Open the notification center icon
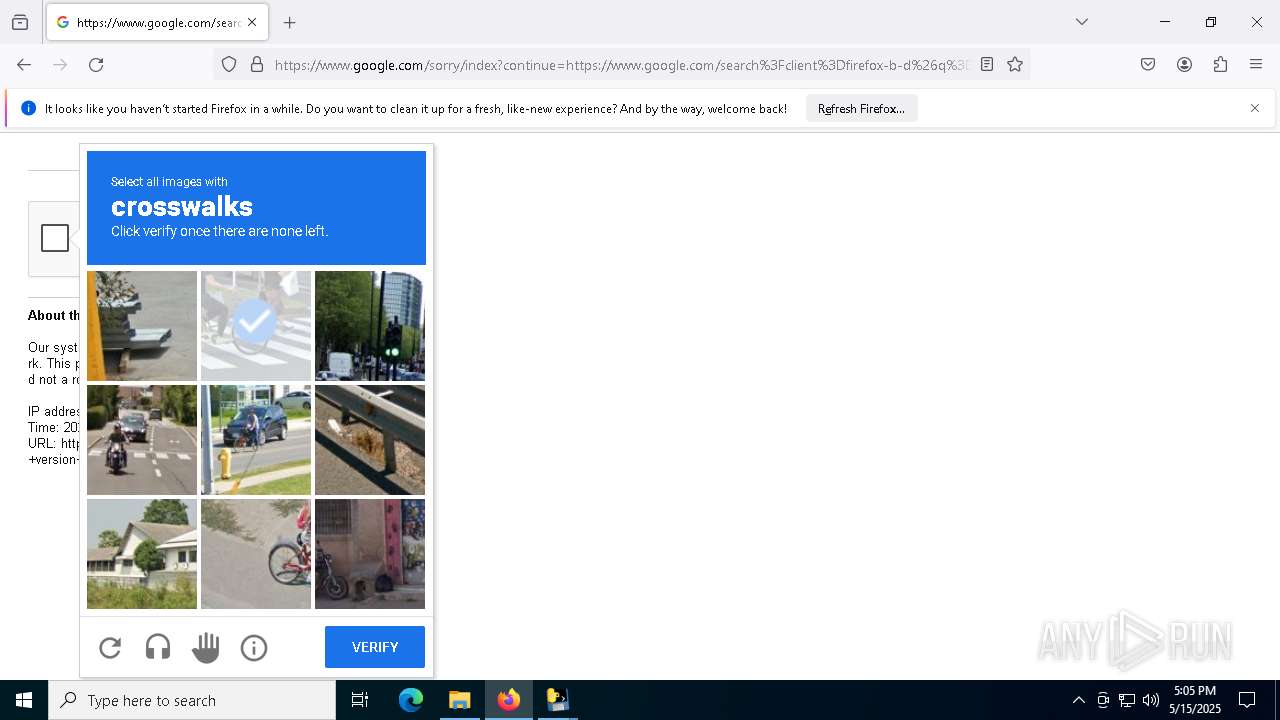Screen dimensions: 1280x720 1247,700
